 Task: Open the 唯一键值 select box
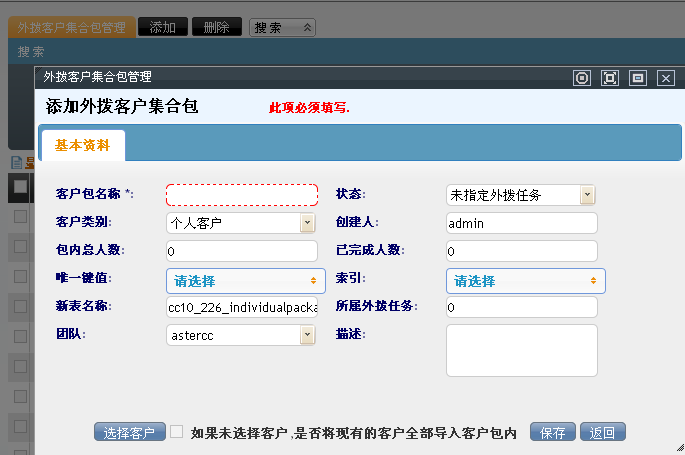pyautogui.click(x=245, y=281)
